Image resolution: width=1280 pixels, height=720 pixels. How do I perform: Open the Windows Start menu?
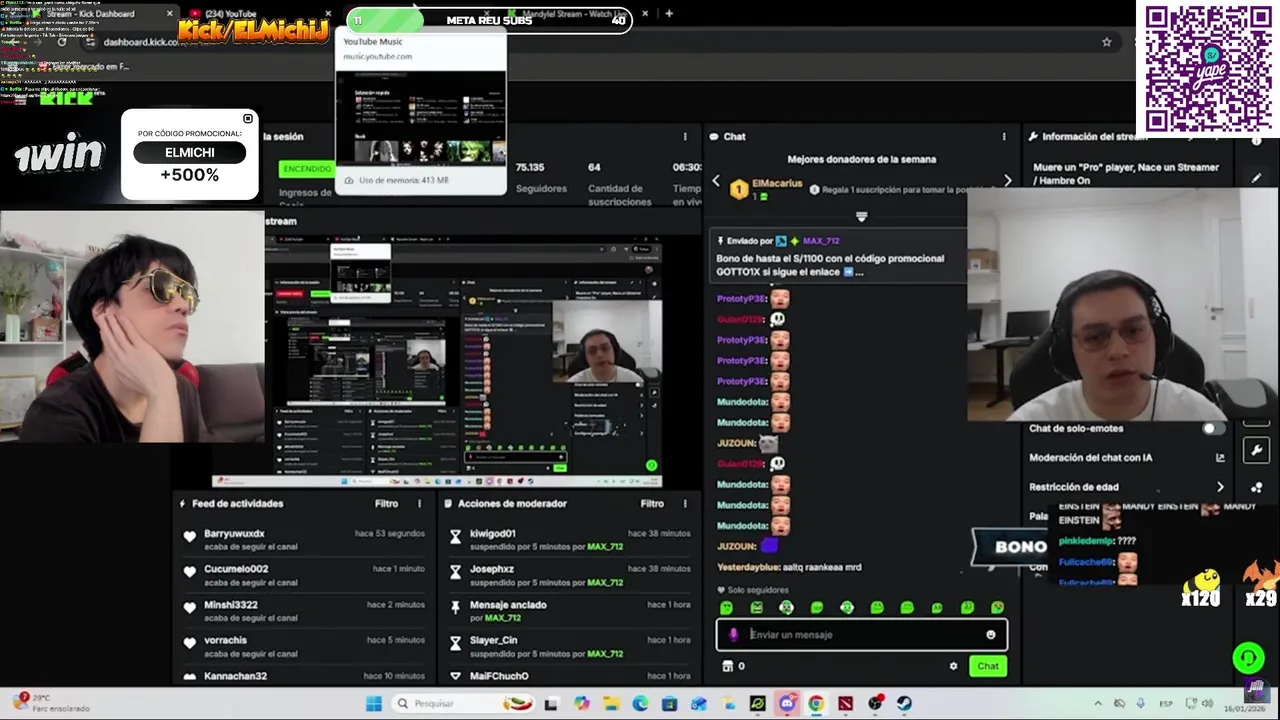click(374, 704)
